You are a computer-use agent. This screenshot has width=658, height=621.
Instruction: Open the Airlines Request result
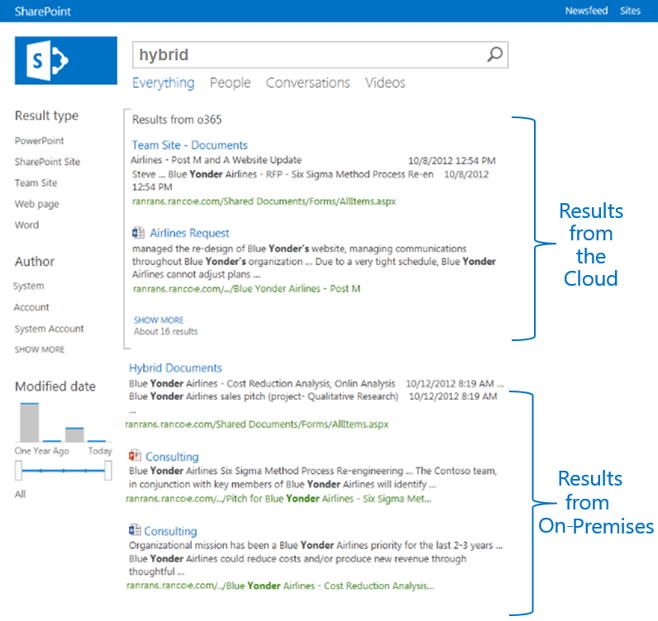click(x=190, y=233)
